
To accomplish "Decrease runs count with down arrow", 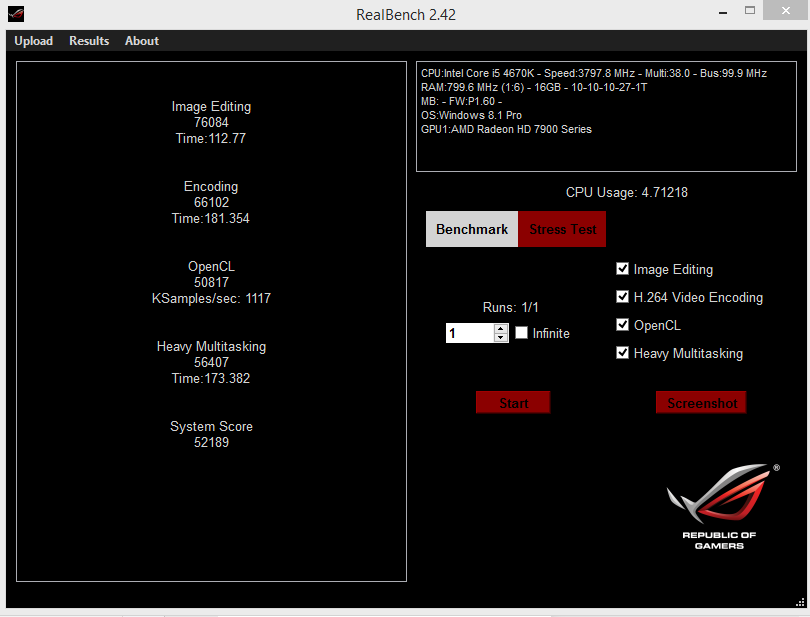I will tap(501, 337).
